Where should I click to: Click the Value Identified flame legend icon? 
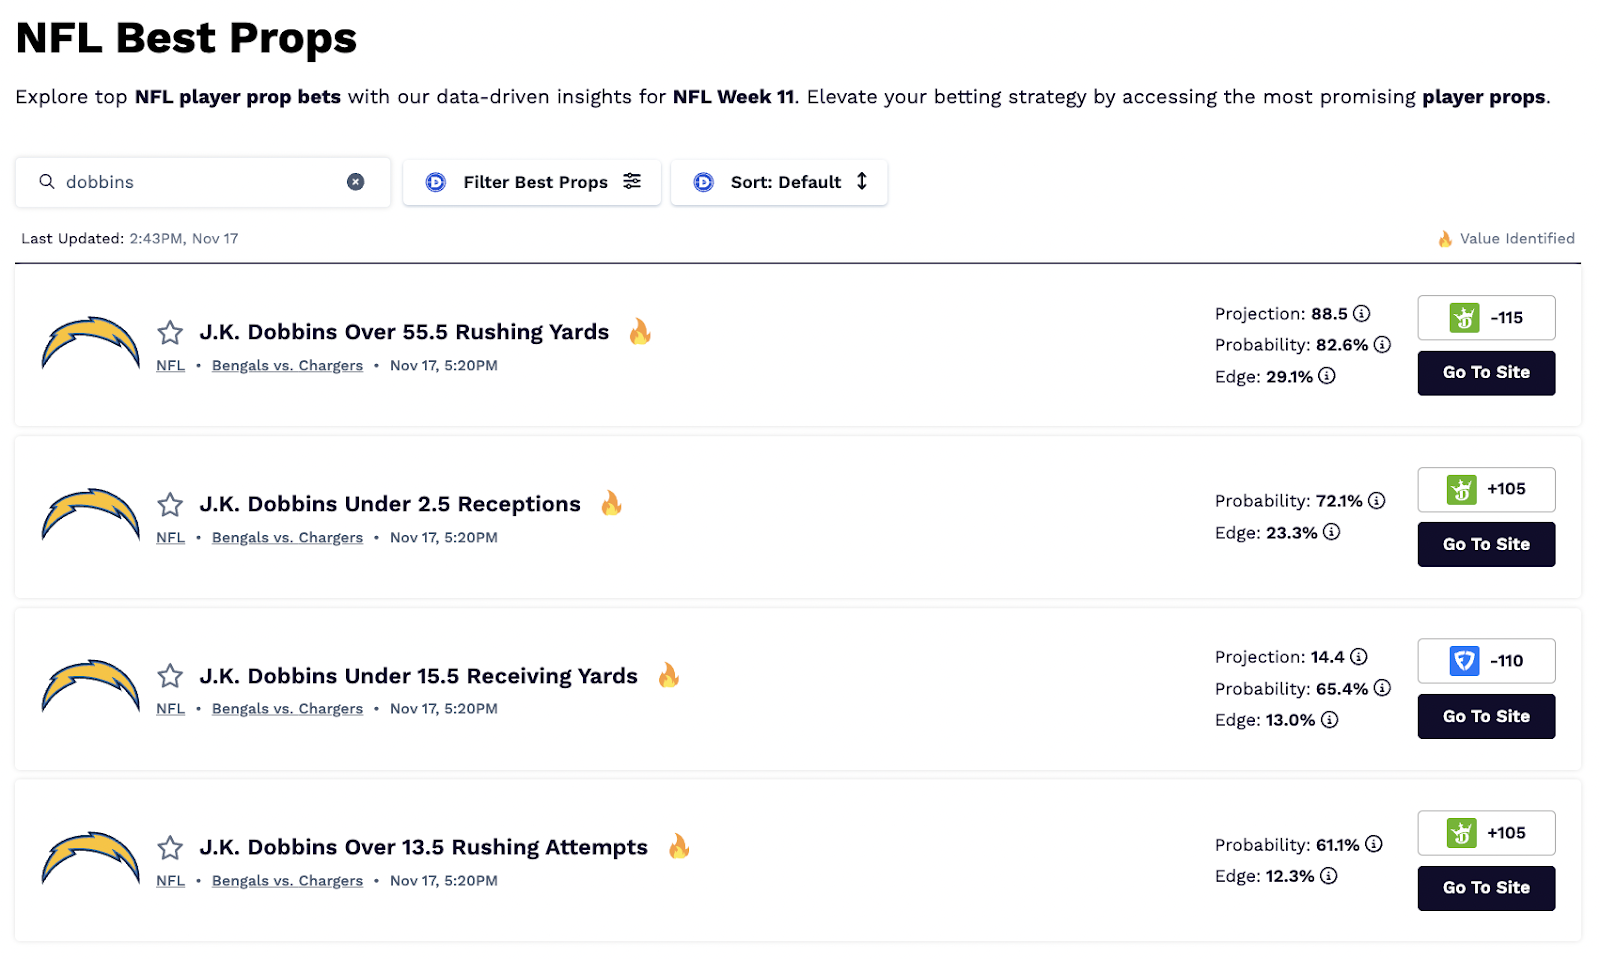1444,239
